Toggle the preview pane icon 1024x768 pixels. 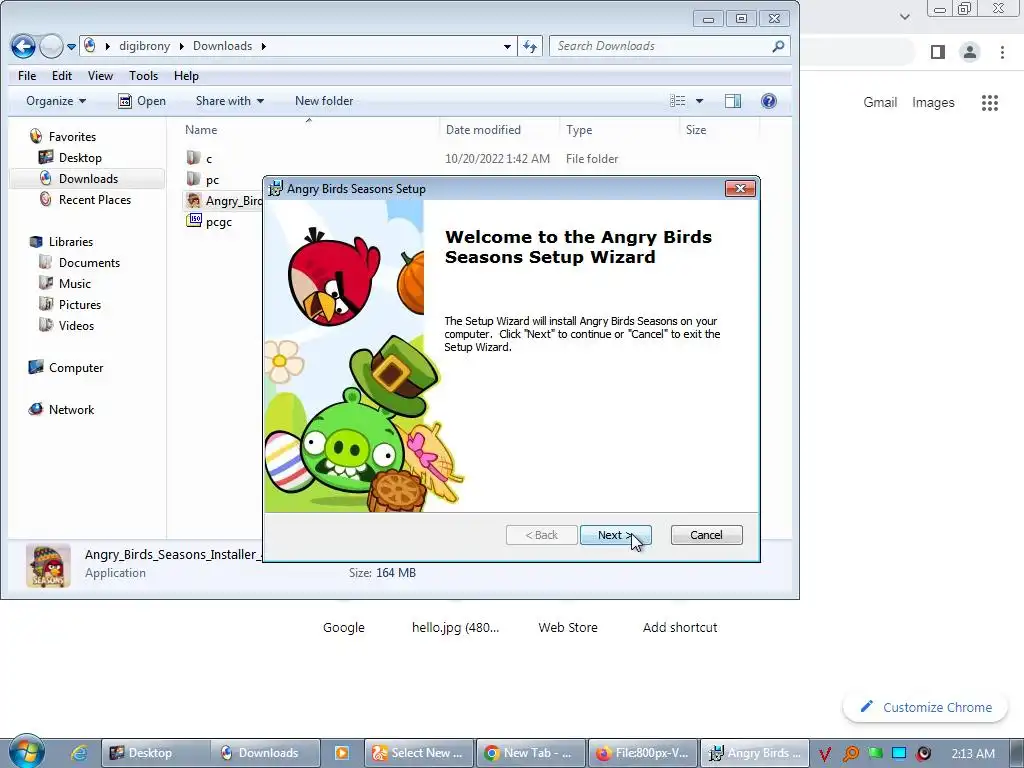pyautogui.click(x=733, y=101)
